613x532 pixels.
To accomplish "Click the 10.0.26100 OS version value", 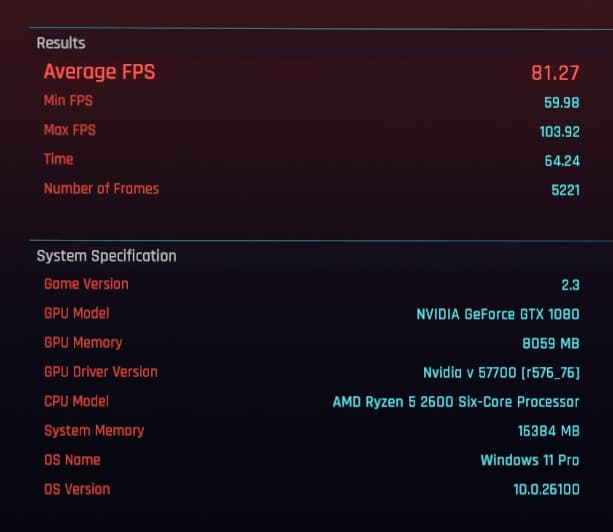I will click(546, 489).
